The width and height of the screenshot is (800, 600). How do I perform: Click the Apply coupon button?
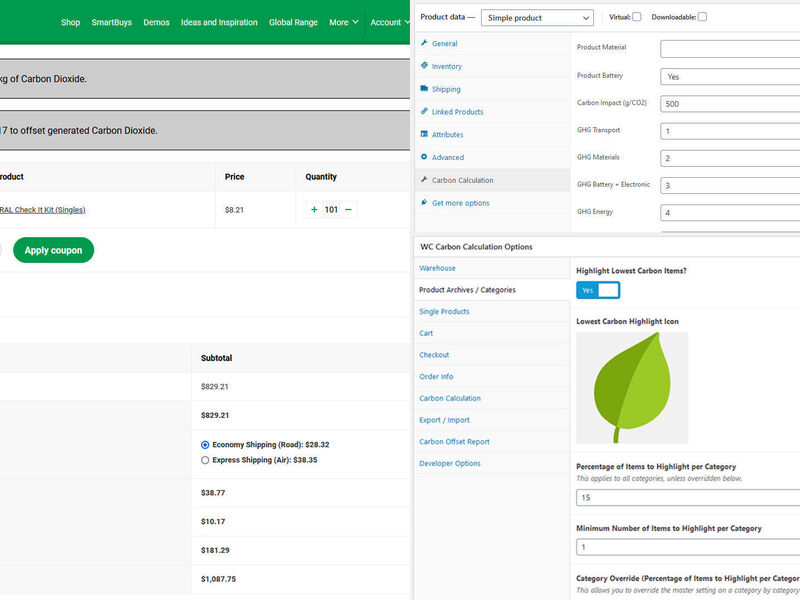[x=54, y=250]
